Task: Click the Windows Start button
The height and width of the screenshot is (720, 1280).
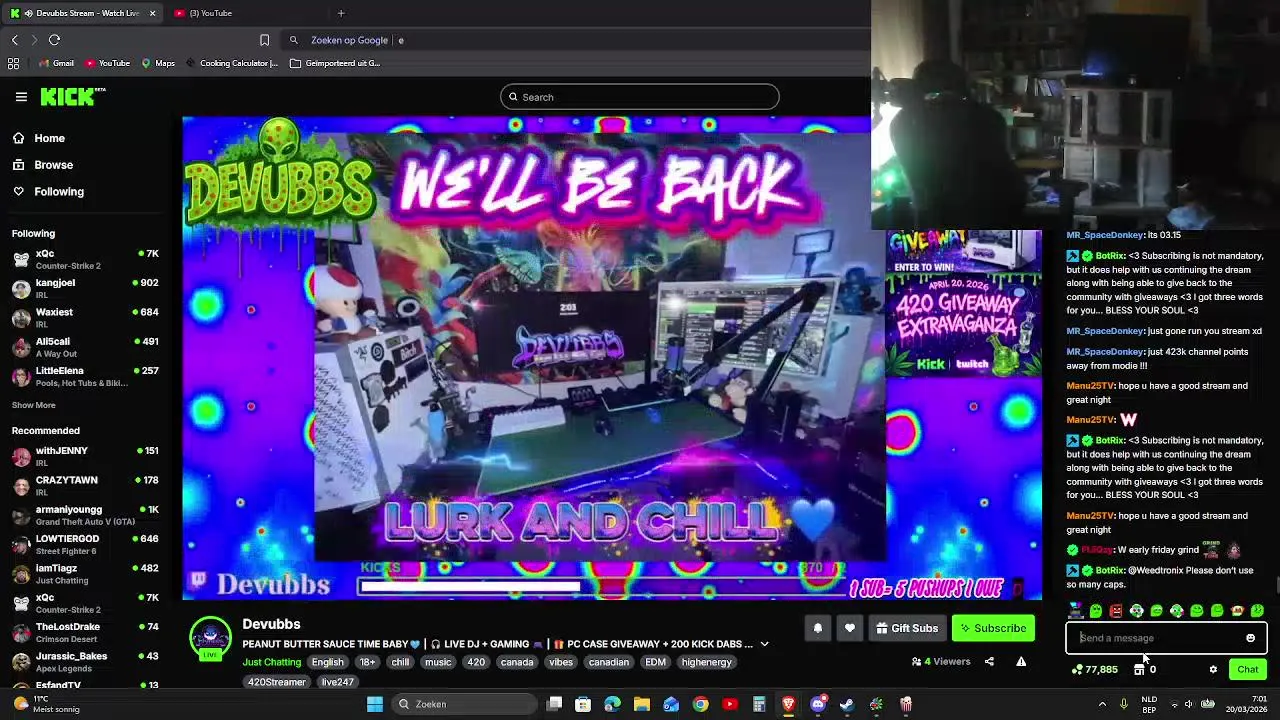Action: pos(375,704)
